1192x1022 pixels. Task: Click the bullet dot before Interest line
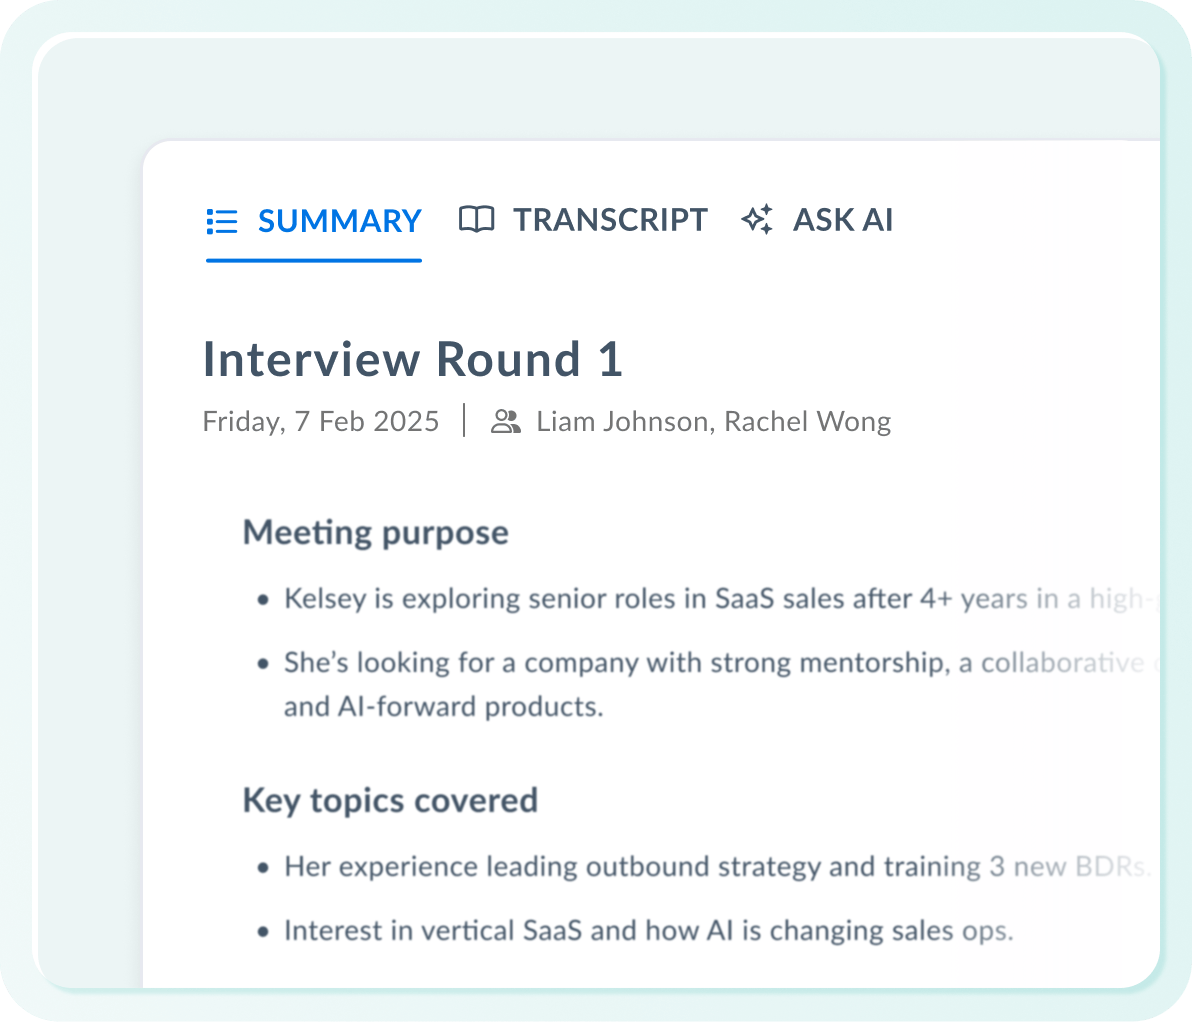click(x=263, y=932)
